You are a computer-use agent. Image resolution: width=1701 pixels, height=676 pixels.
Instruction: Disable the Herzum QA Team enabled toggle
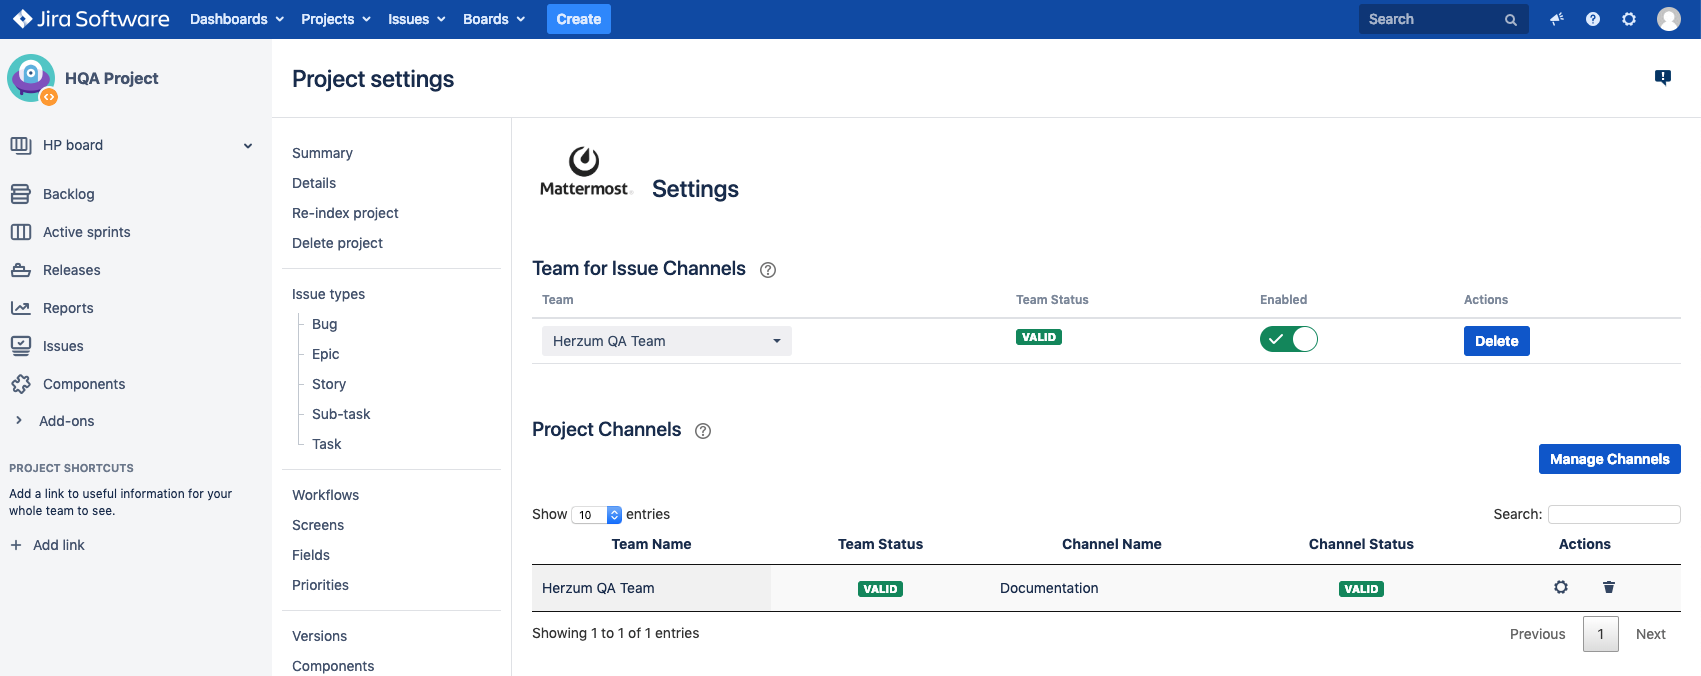[1288, 340]
